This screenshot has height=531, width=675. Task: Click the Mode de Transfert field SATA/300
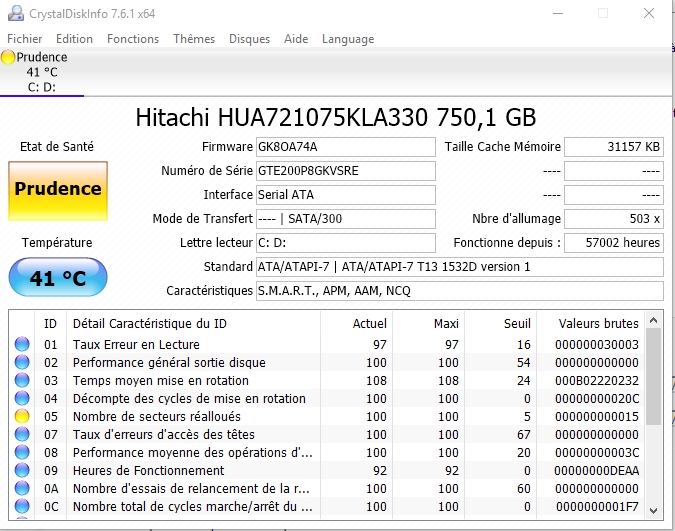(346, 219)
